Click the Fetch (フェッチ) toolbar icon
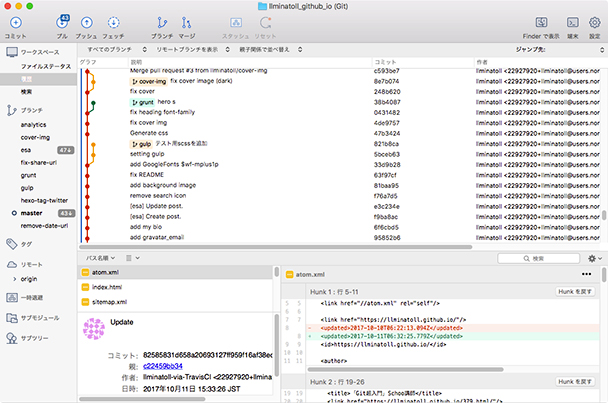608x403 pixels. [113, 22]
